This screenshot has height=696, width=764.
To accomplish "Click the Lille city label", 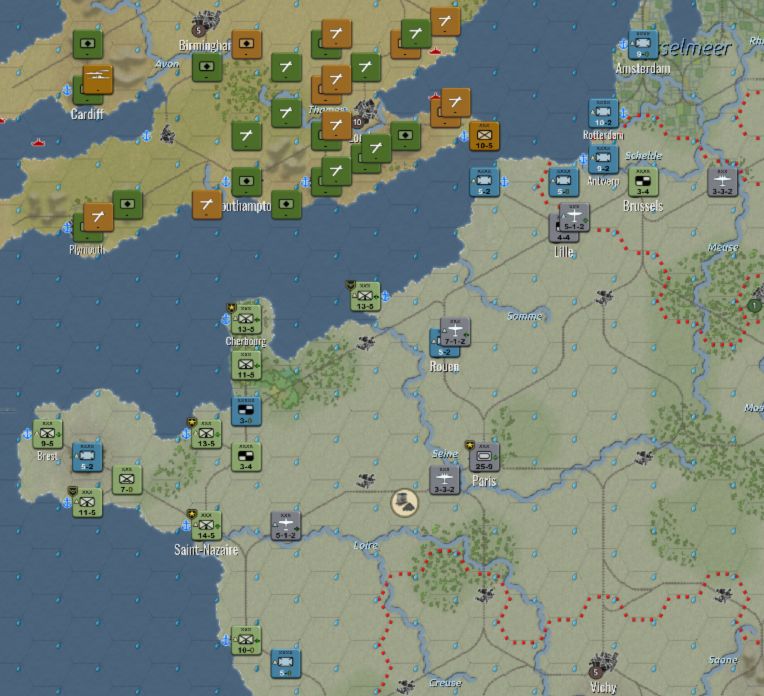I will (x=564, y=252).
